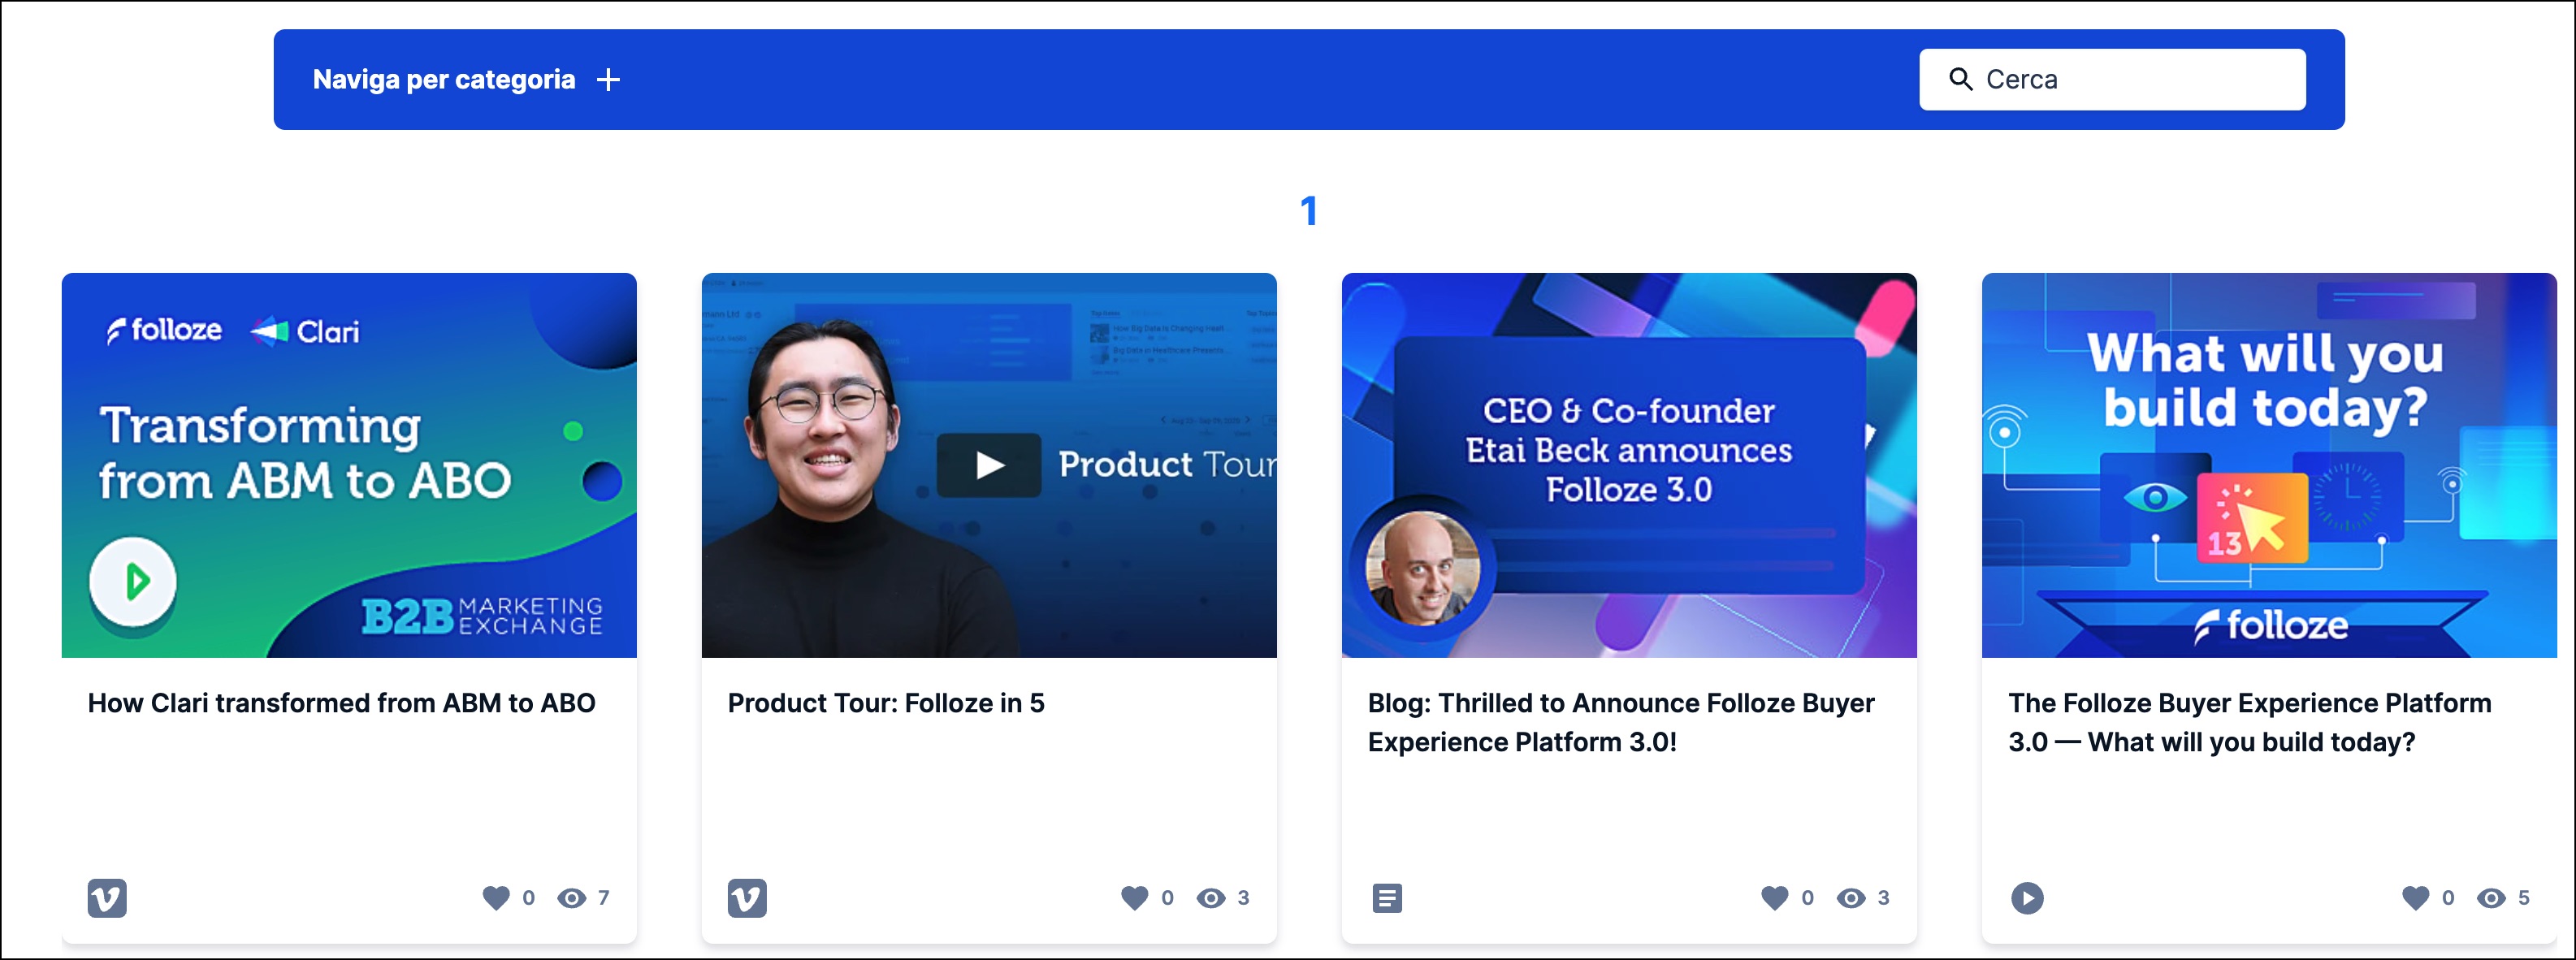The height and width of the screenshot is (960, 2576).
Task: Like the How Clari transformed card
Action: coord(496,897)
